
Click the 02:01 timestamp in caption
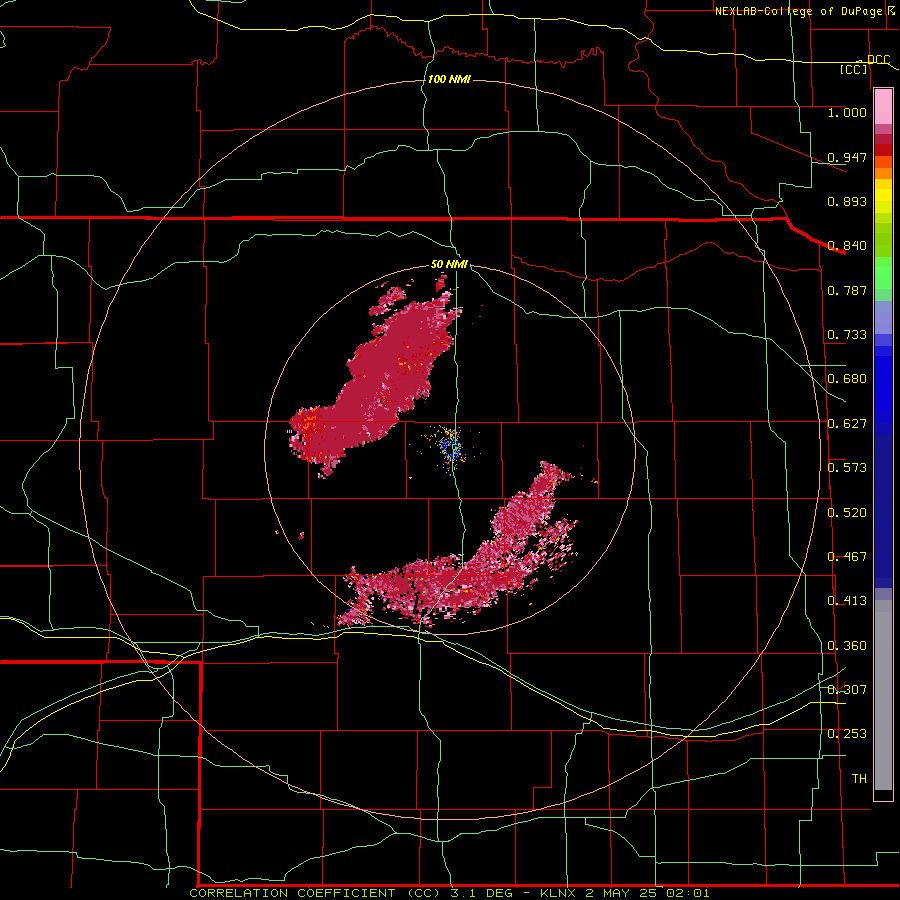click(688, 893)
